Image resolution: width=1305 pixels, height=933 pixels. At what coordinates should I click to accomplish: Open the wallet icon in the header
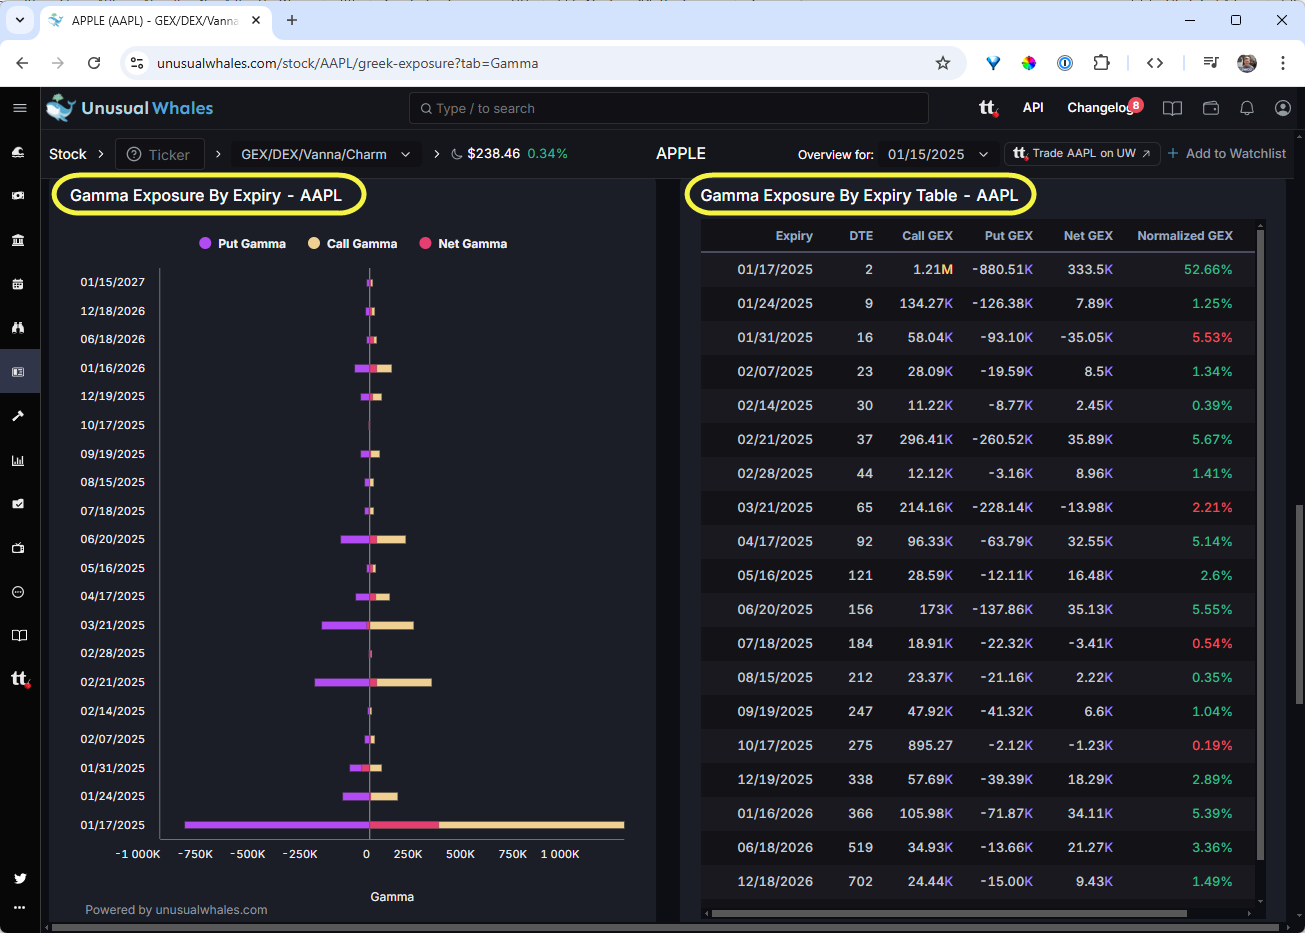click(x=1210, y=108)
